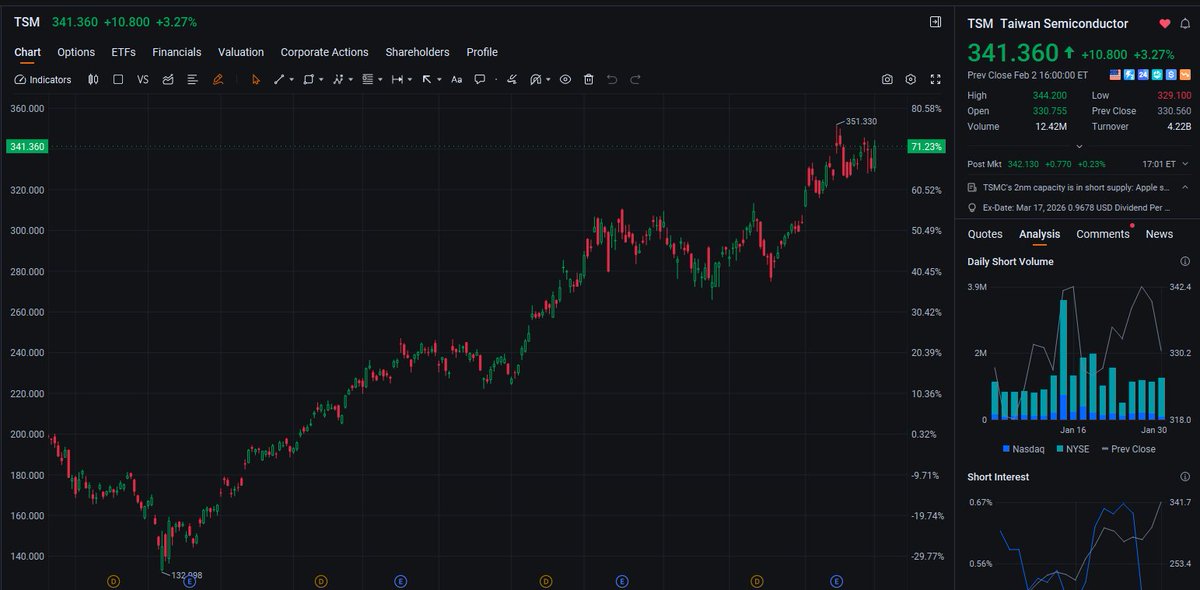Click the redo arrow in drawing toolbar
Screen dimensions: 1200x590
635,79
